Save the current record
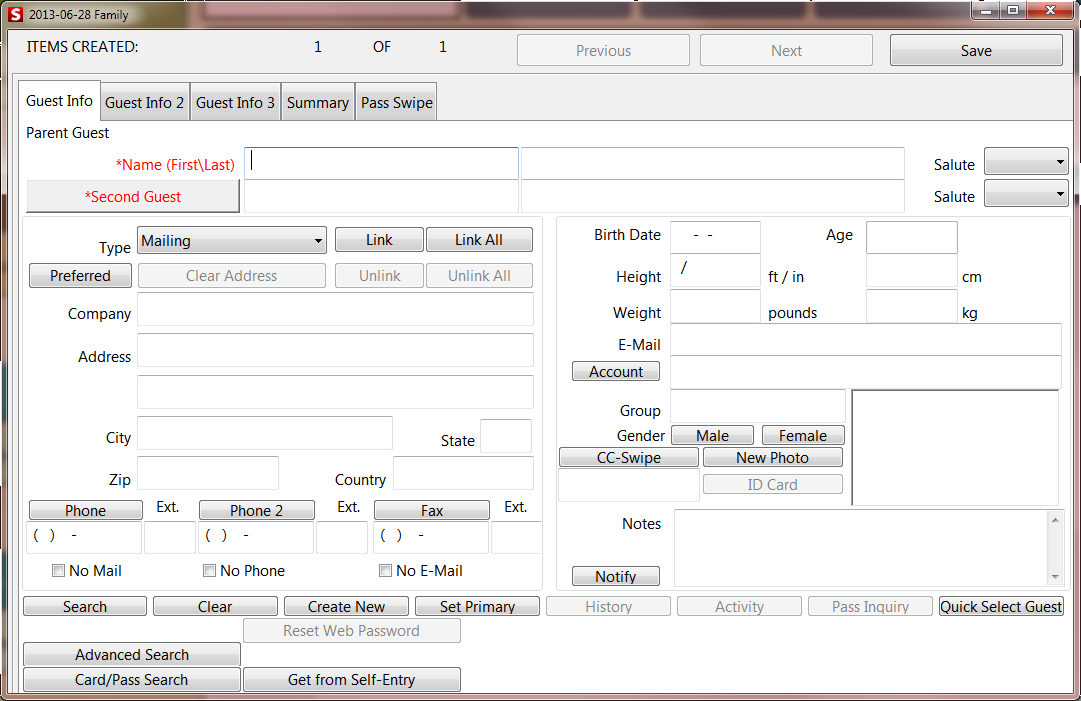Viewport: 1081px width, 701px height. (x=975, y=49)
